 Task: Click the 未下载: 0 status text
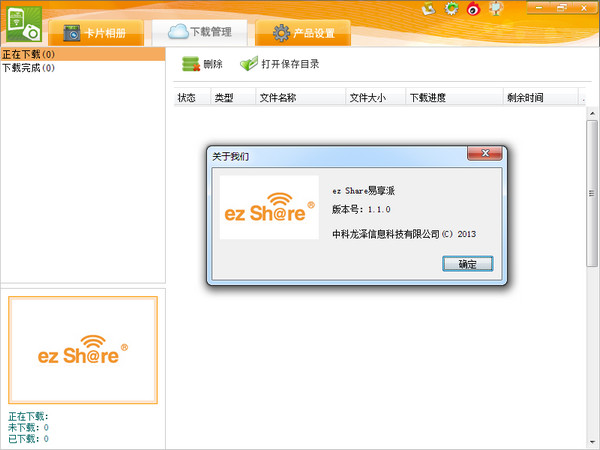pos(28,427)
